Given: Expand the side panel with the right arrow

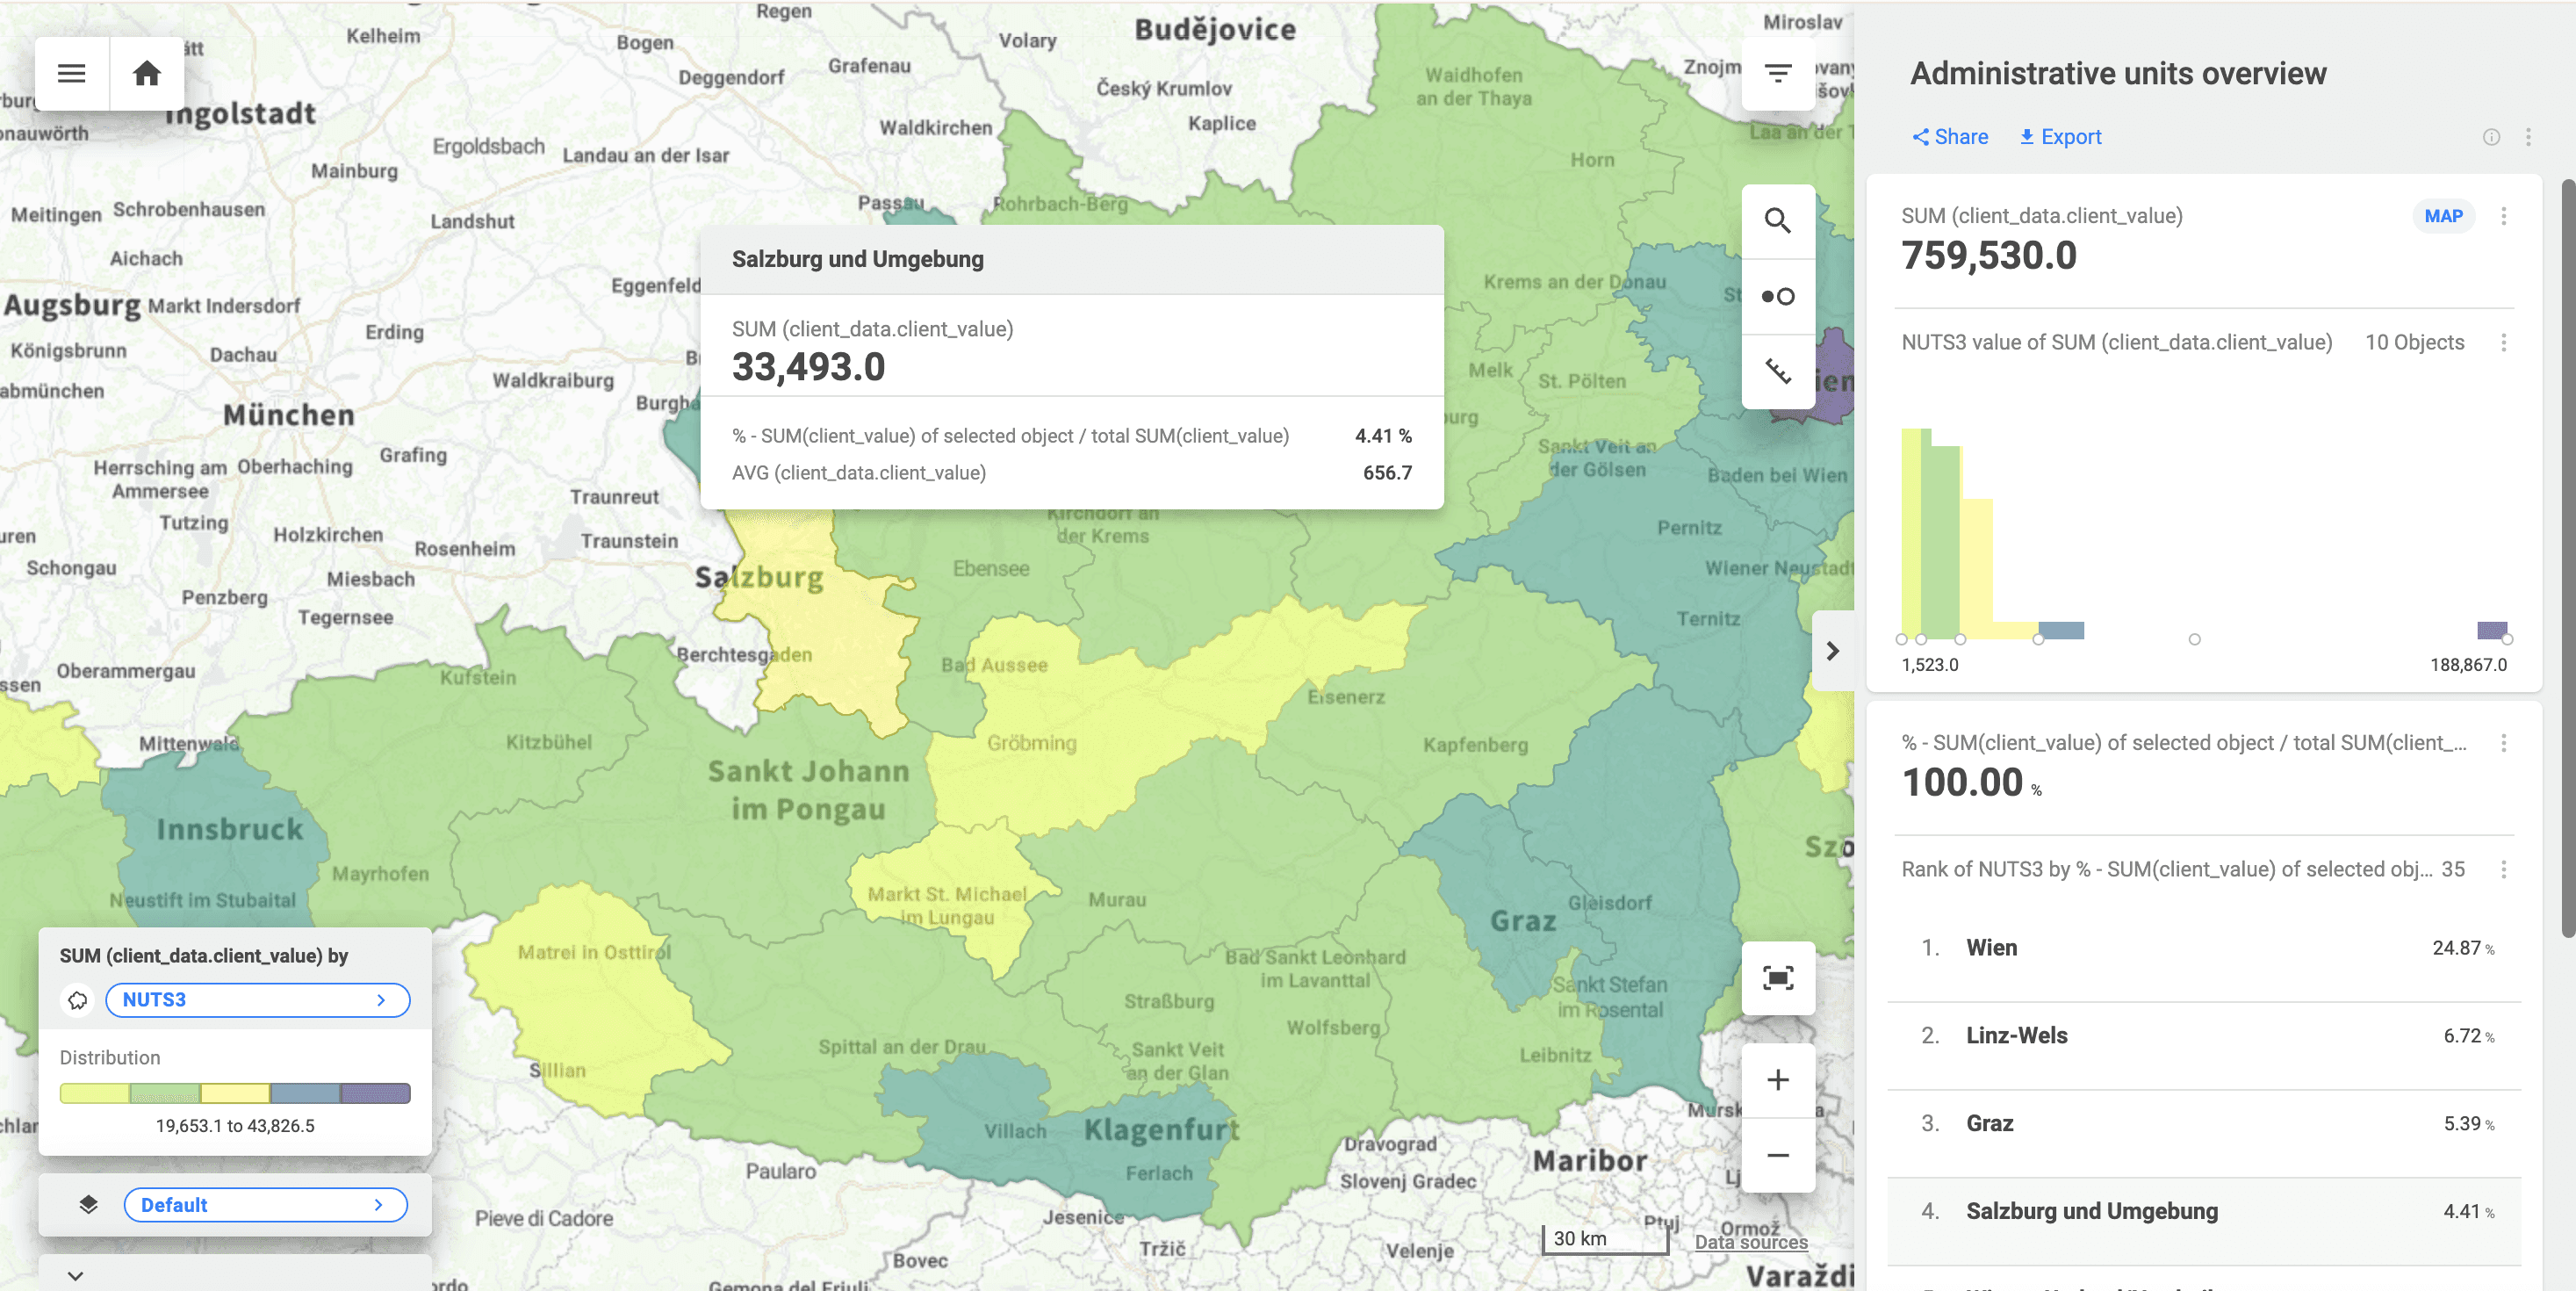Looking at the screenshot, I should [x=1833, y=650].
